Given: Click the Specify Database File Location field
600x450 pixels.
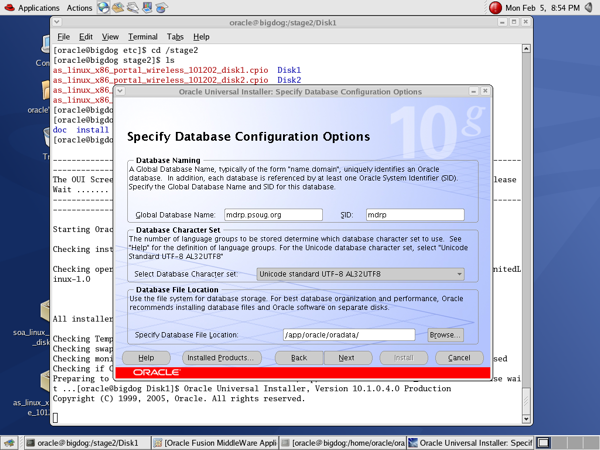Looking at the screenshot, I should point(349,335).
